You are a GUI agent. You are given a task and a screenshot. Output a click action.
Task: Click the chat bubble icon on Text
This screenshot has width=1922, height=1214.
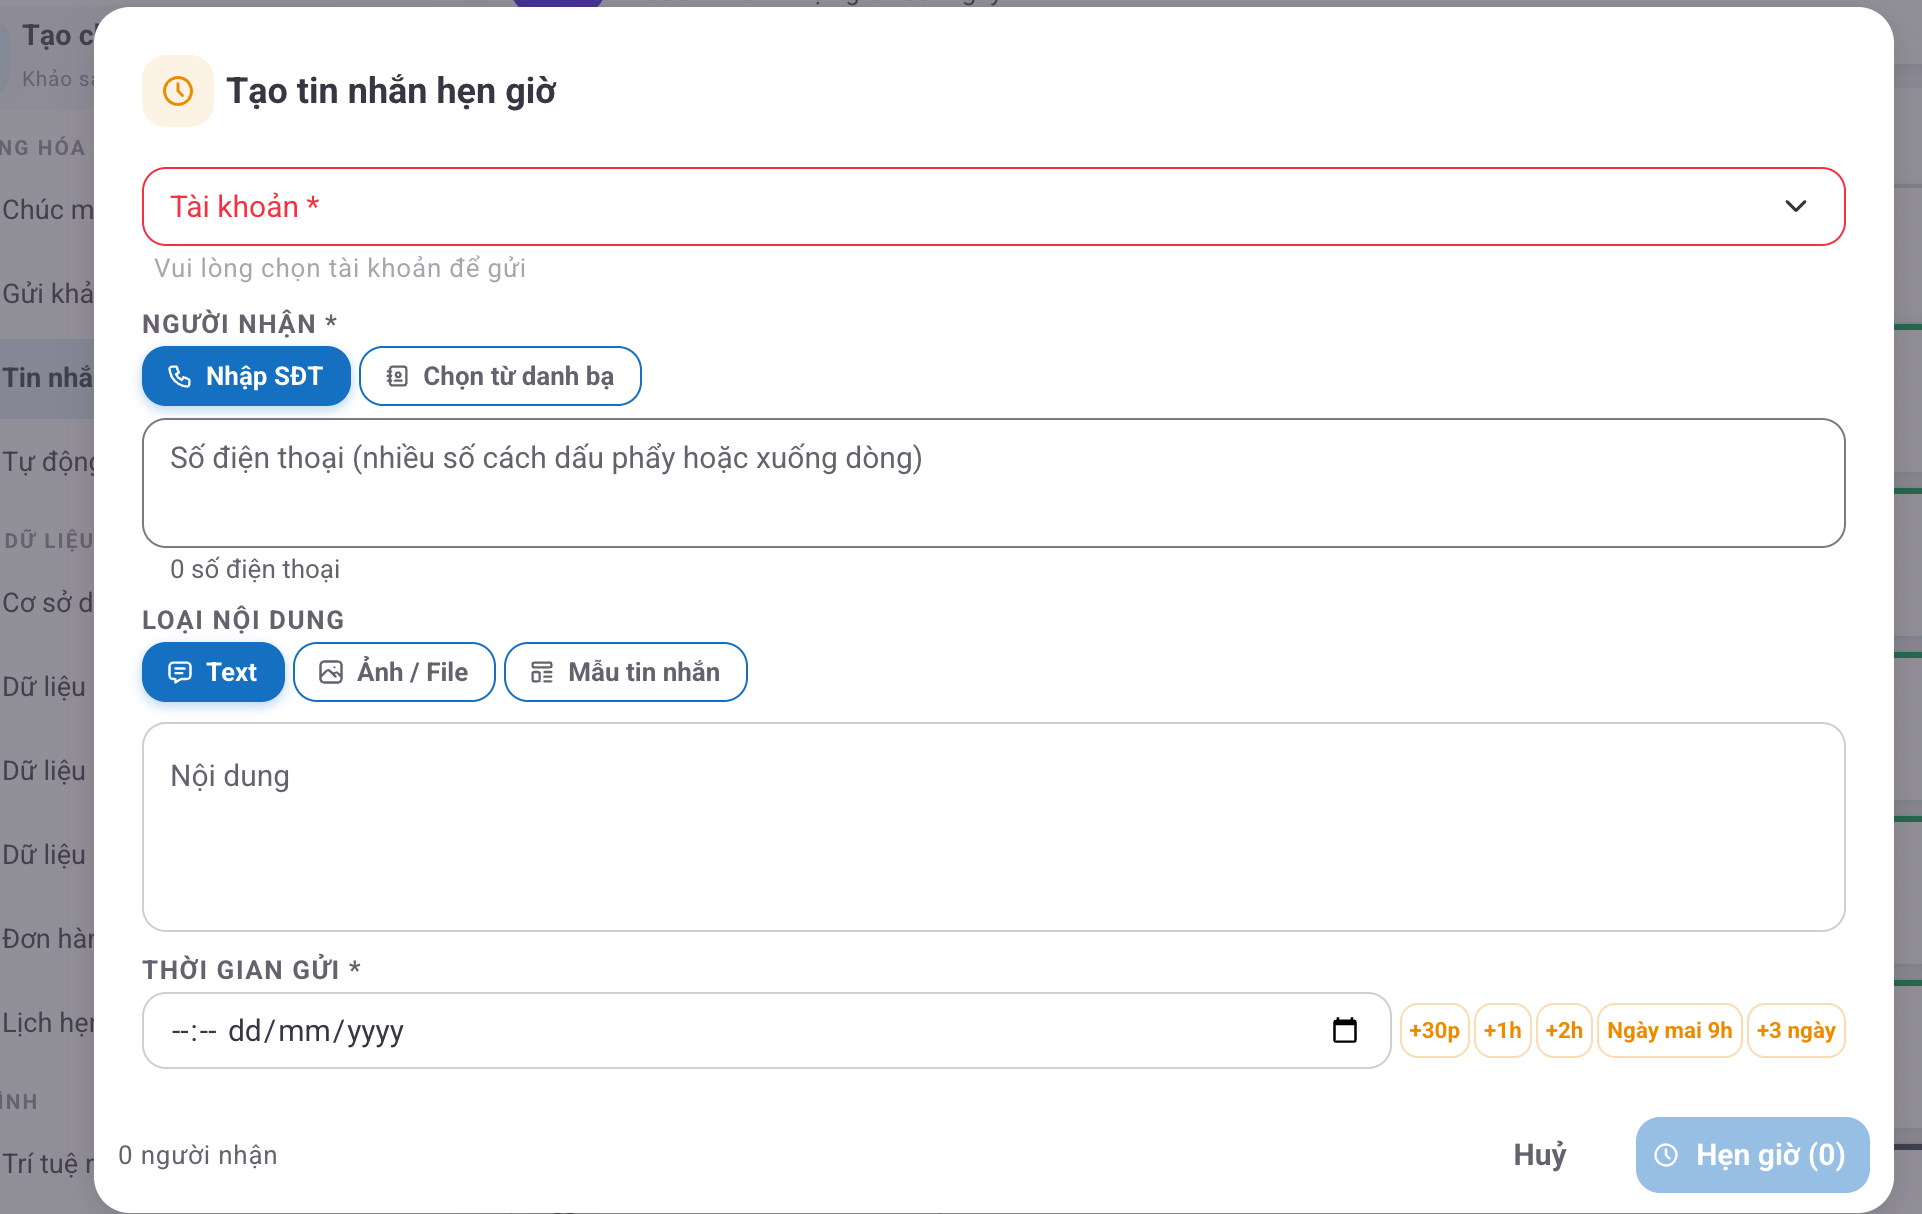click(x=180, y=672)
